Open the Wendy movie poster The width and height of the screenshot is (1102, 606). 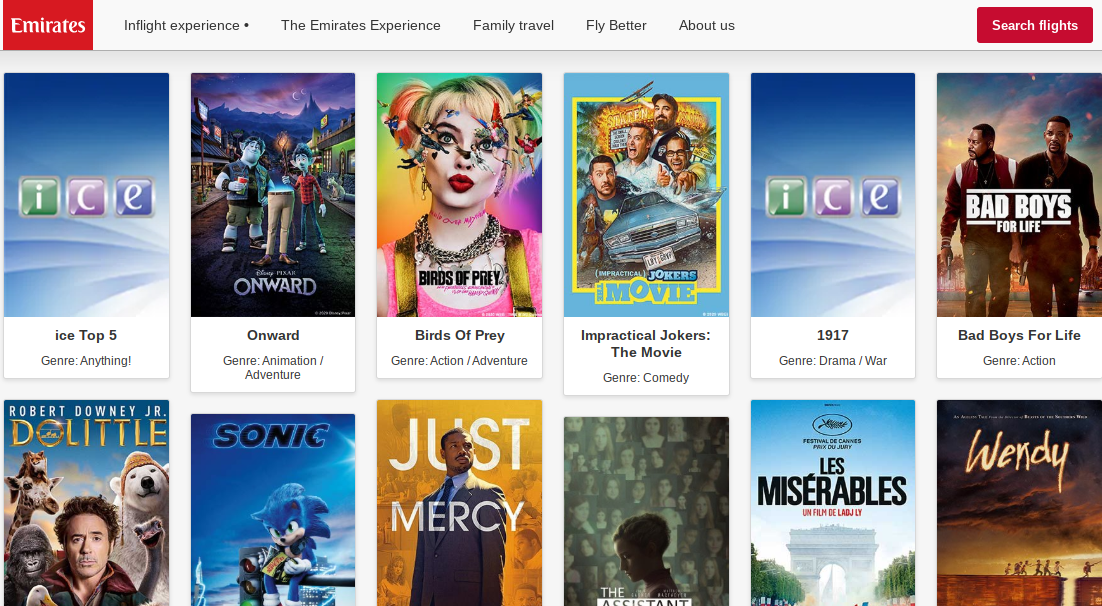coord(1019,503)
